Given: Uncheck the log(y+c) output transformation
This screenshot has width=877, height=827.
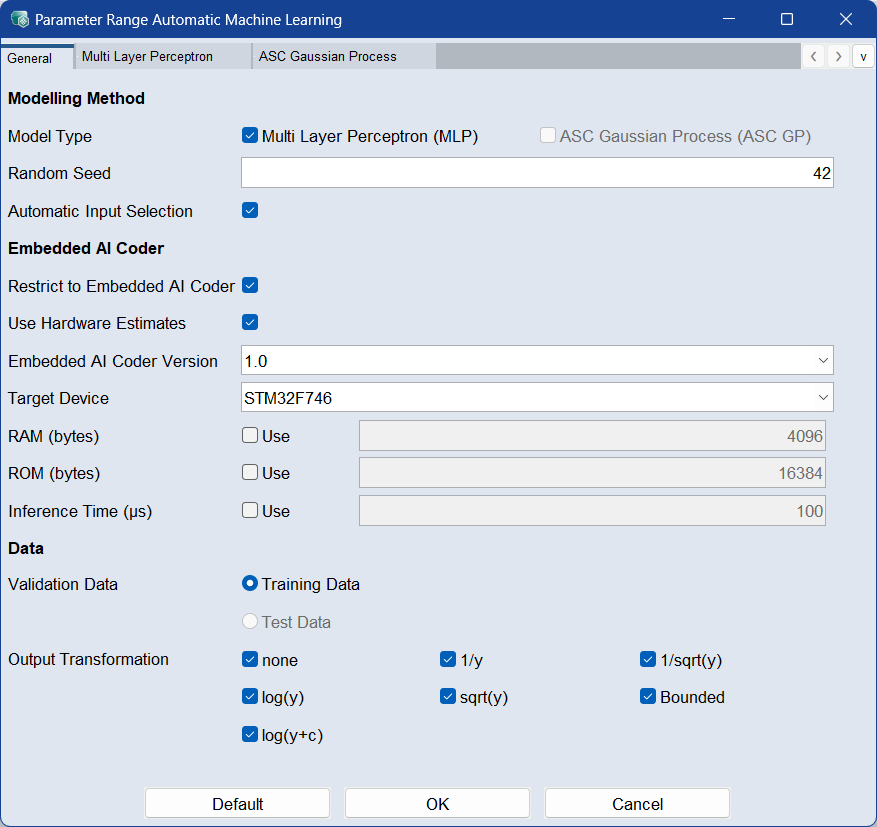Looking at the screenshot, I should click(x=250, y=735).
